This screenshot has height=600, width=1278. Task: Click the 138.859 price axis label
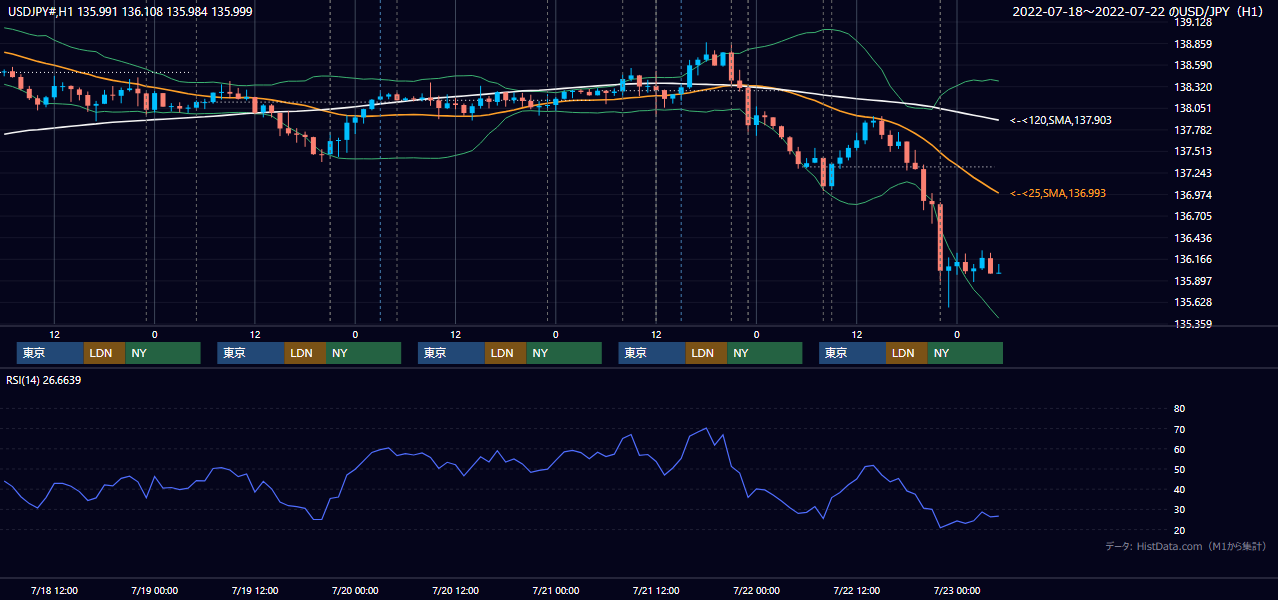coord(1193,44)
